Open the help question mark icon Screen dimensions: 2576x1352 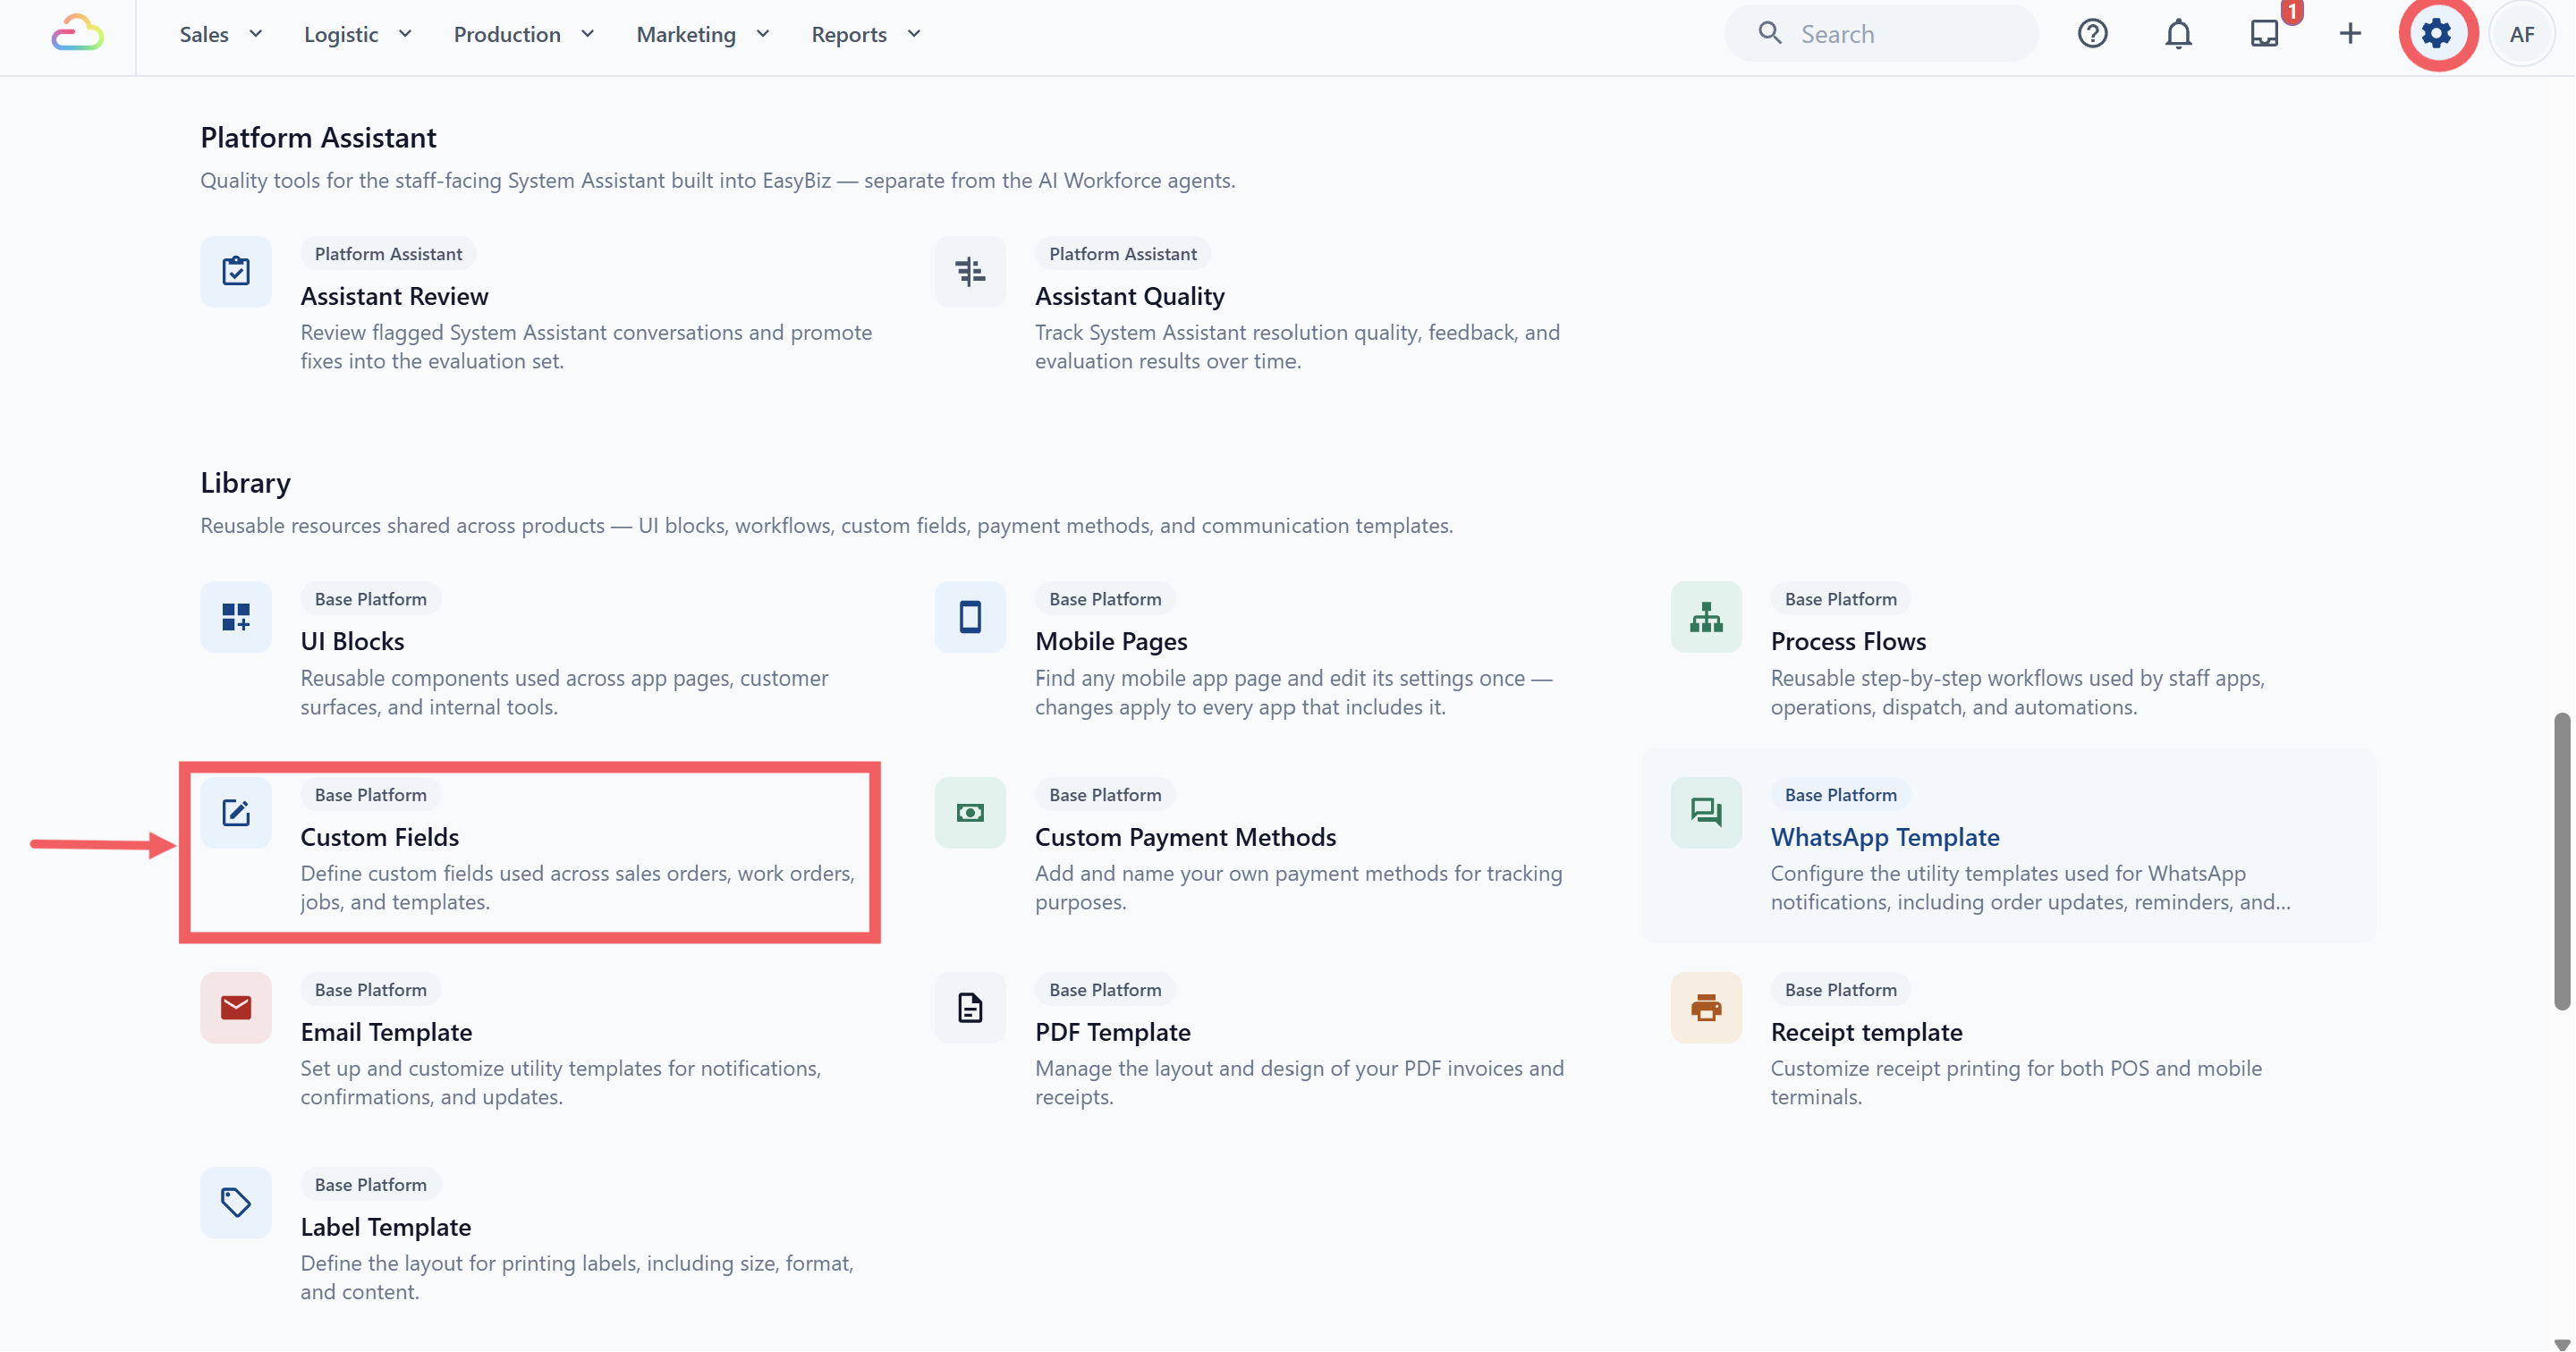pos(2092,34)
